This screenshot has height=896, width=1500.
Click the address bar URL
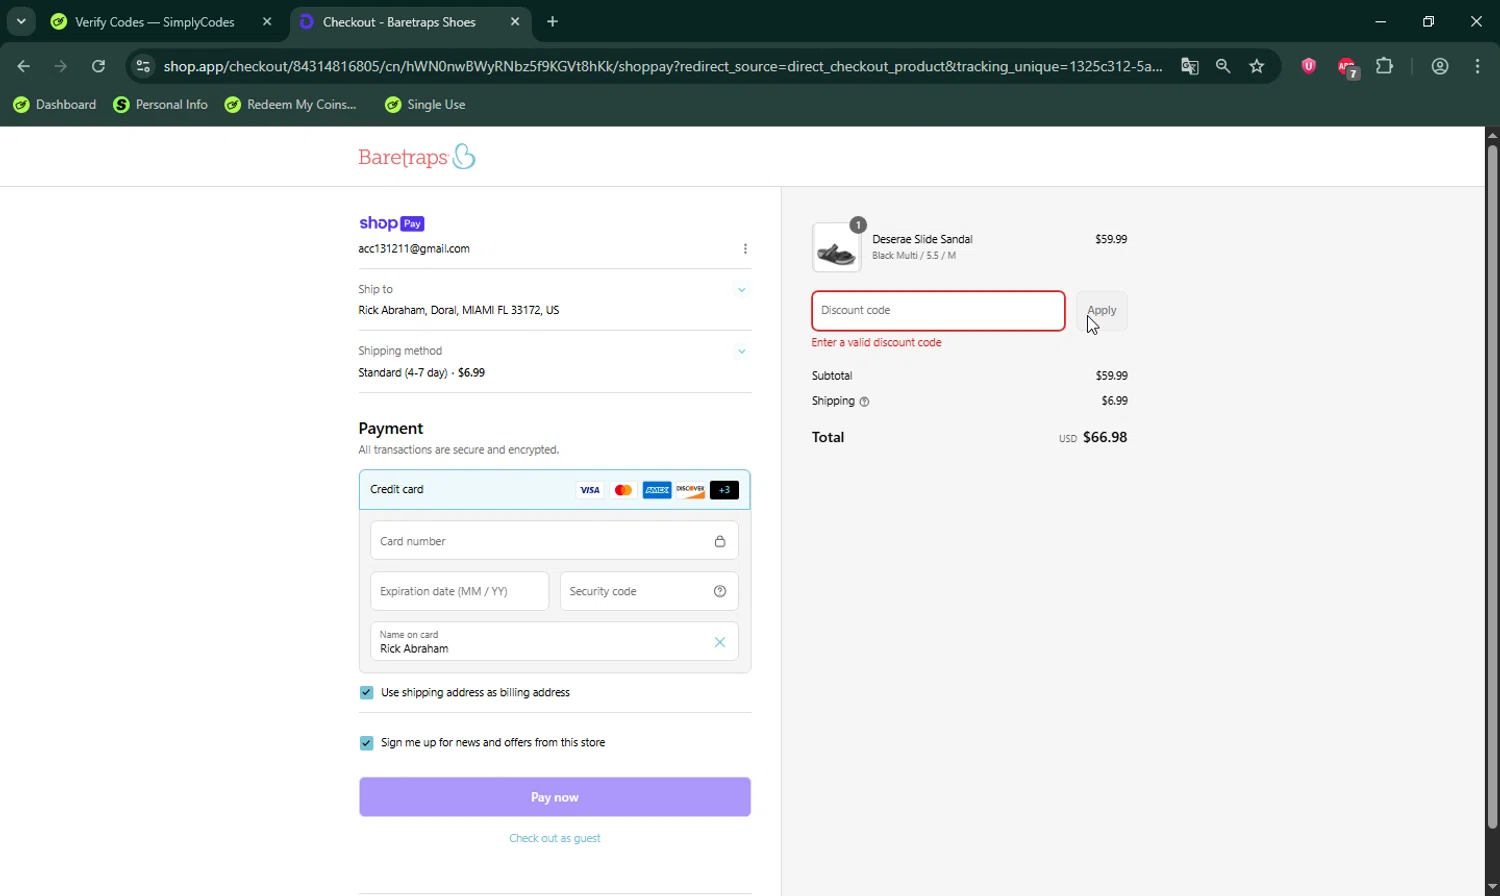[x=662, y=66]
